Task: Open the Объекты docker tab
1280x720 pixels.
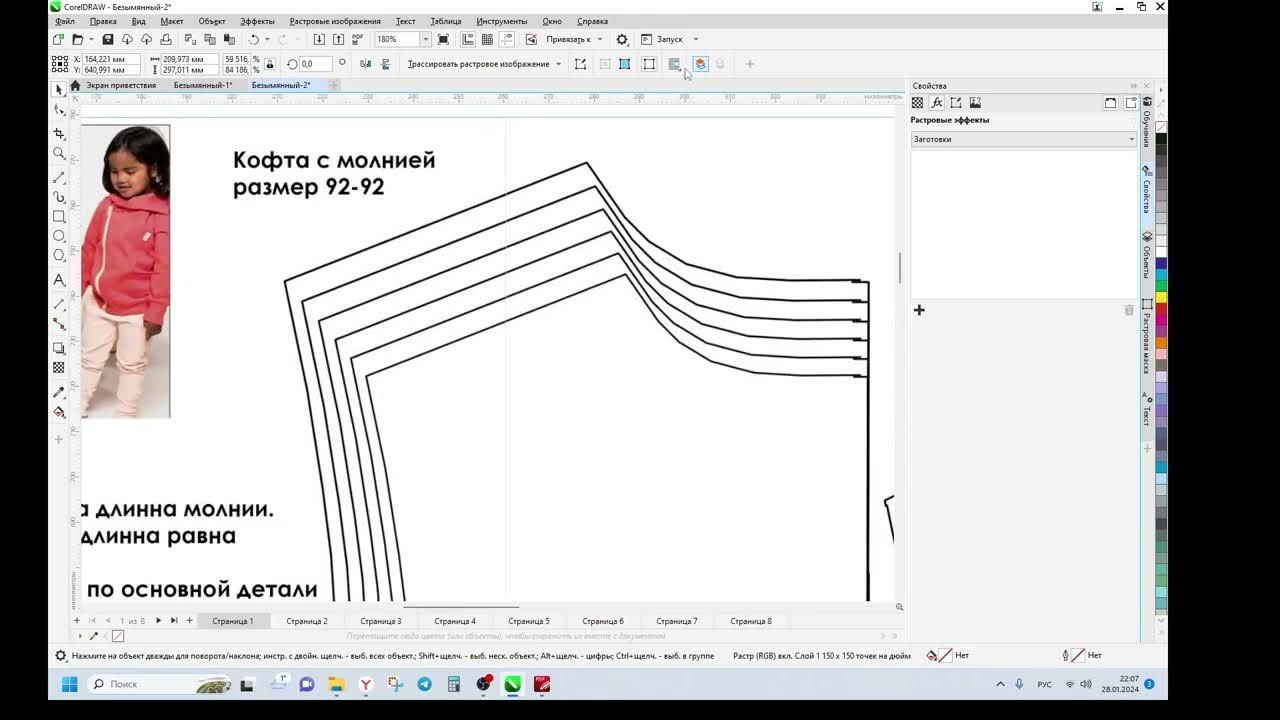Action: (x=1147, y=255)
